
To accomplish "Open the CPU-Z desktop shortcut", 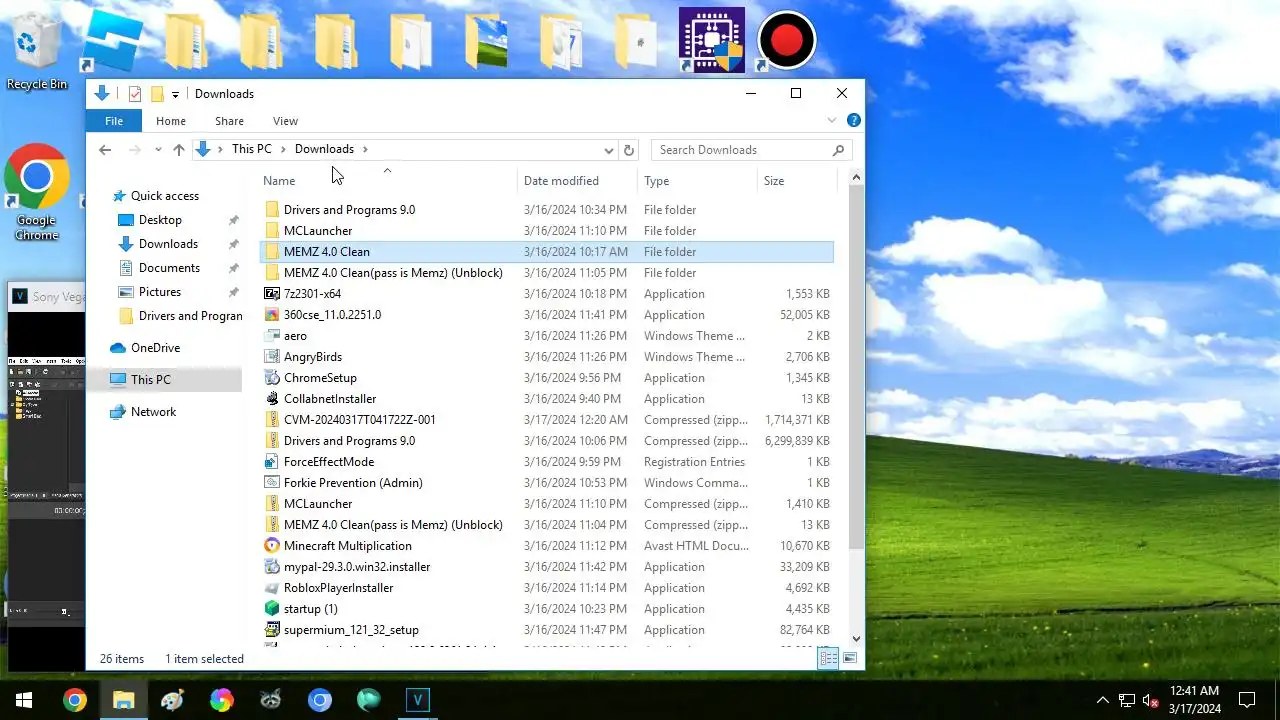I will click(712, 40).
